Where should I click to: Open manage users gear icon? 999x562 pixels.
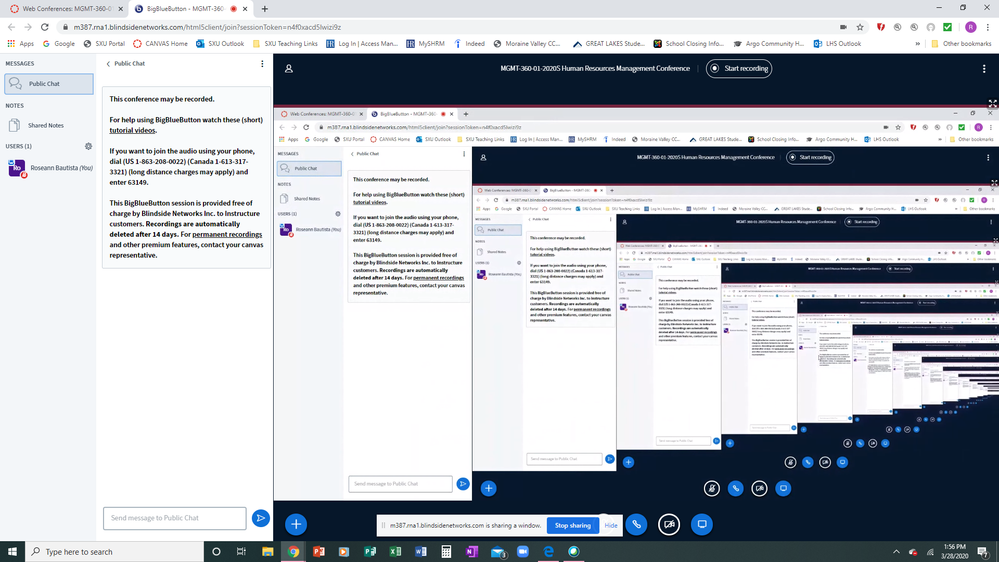(89, 146)
